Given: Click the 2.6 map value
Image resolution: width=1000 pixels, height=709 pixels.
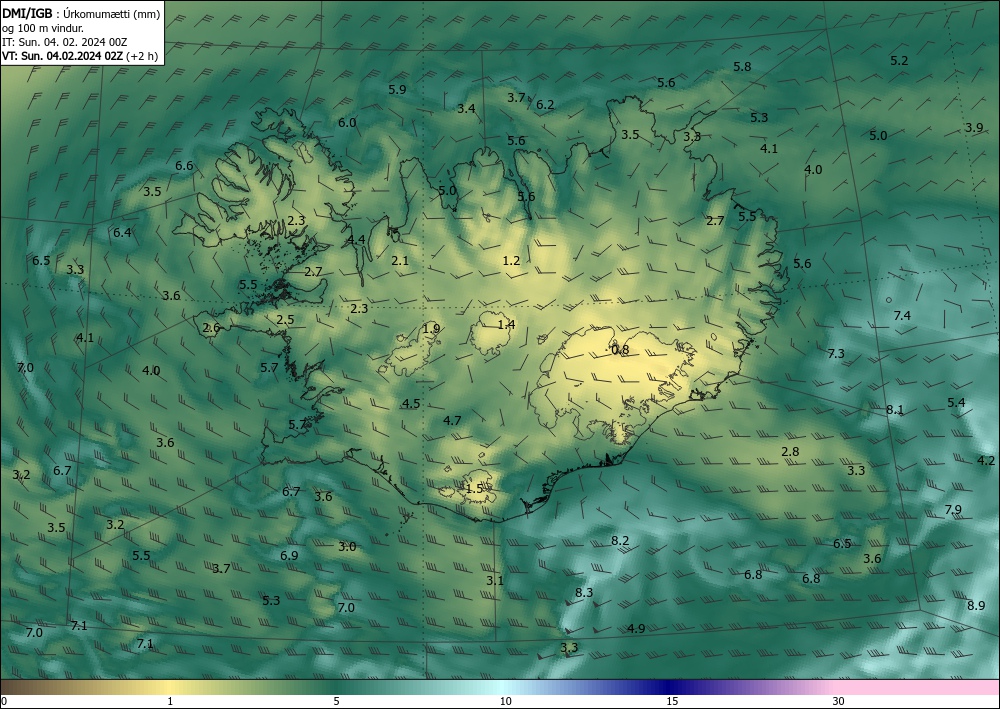Looking at the screenshot, I should point(211,328).
